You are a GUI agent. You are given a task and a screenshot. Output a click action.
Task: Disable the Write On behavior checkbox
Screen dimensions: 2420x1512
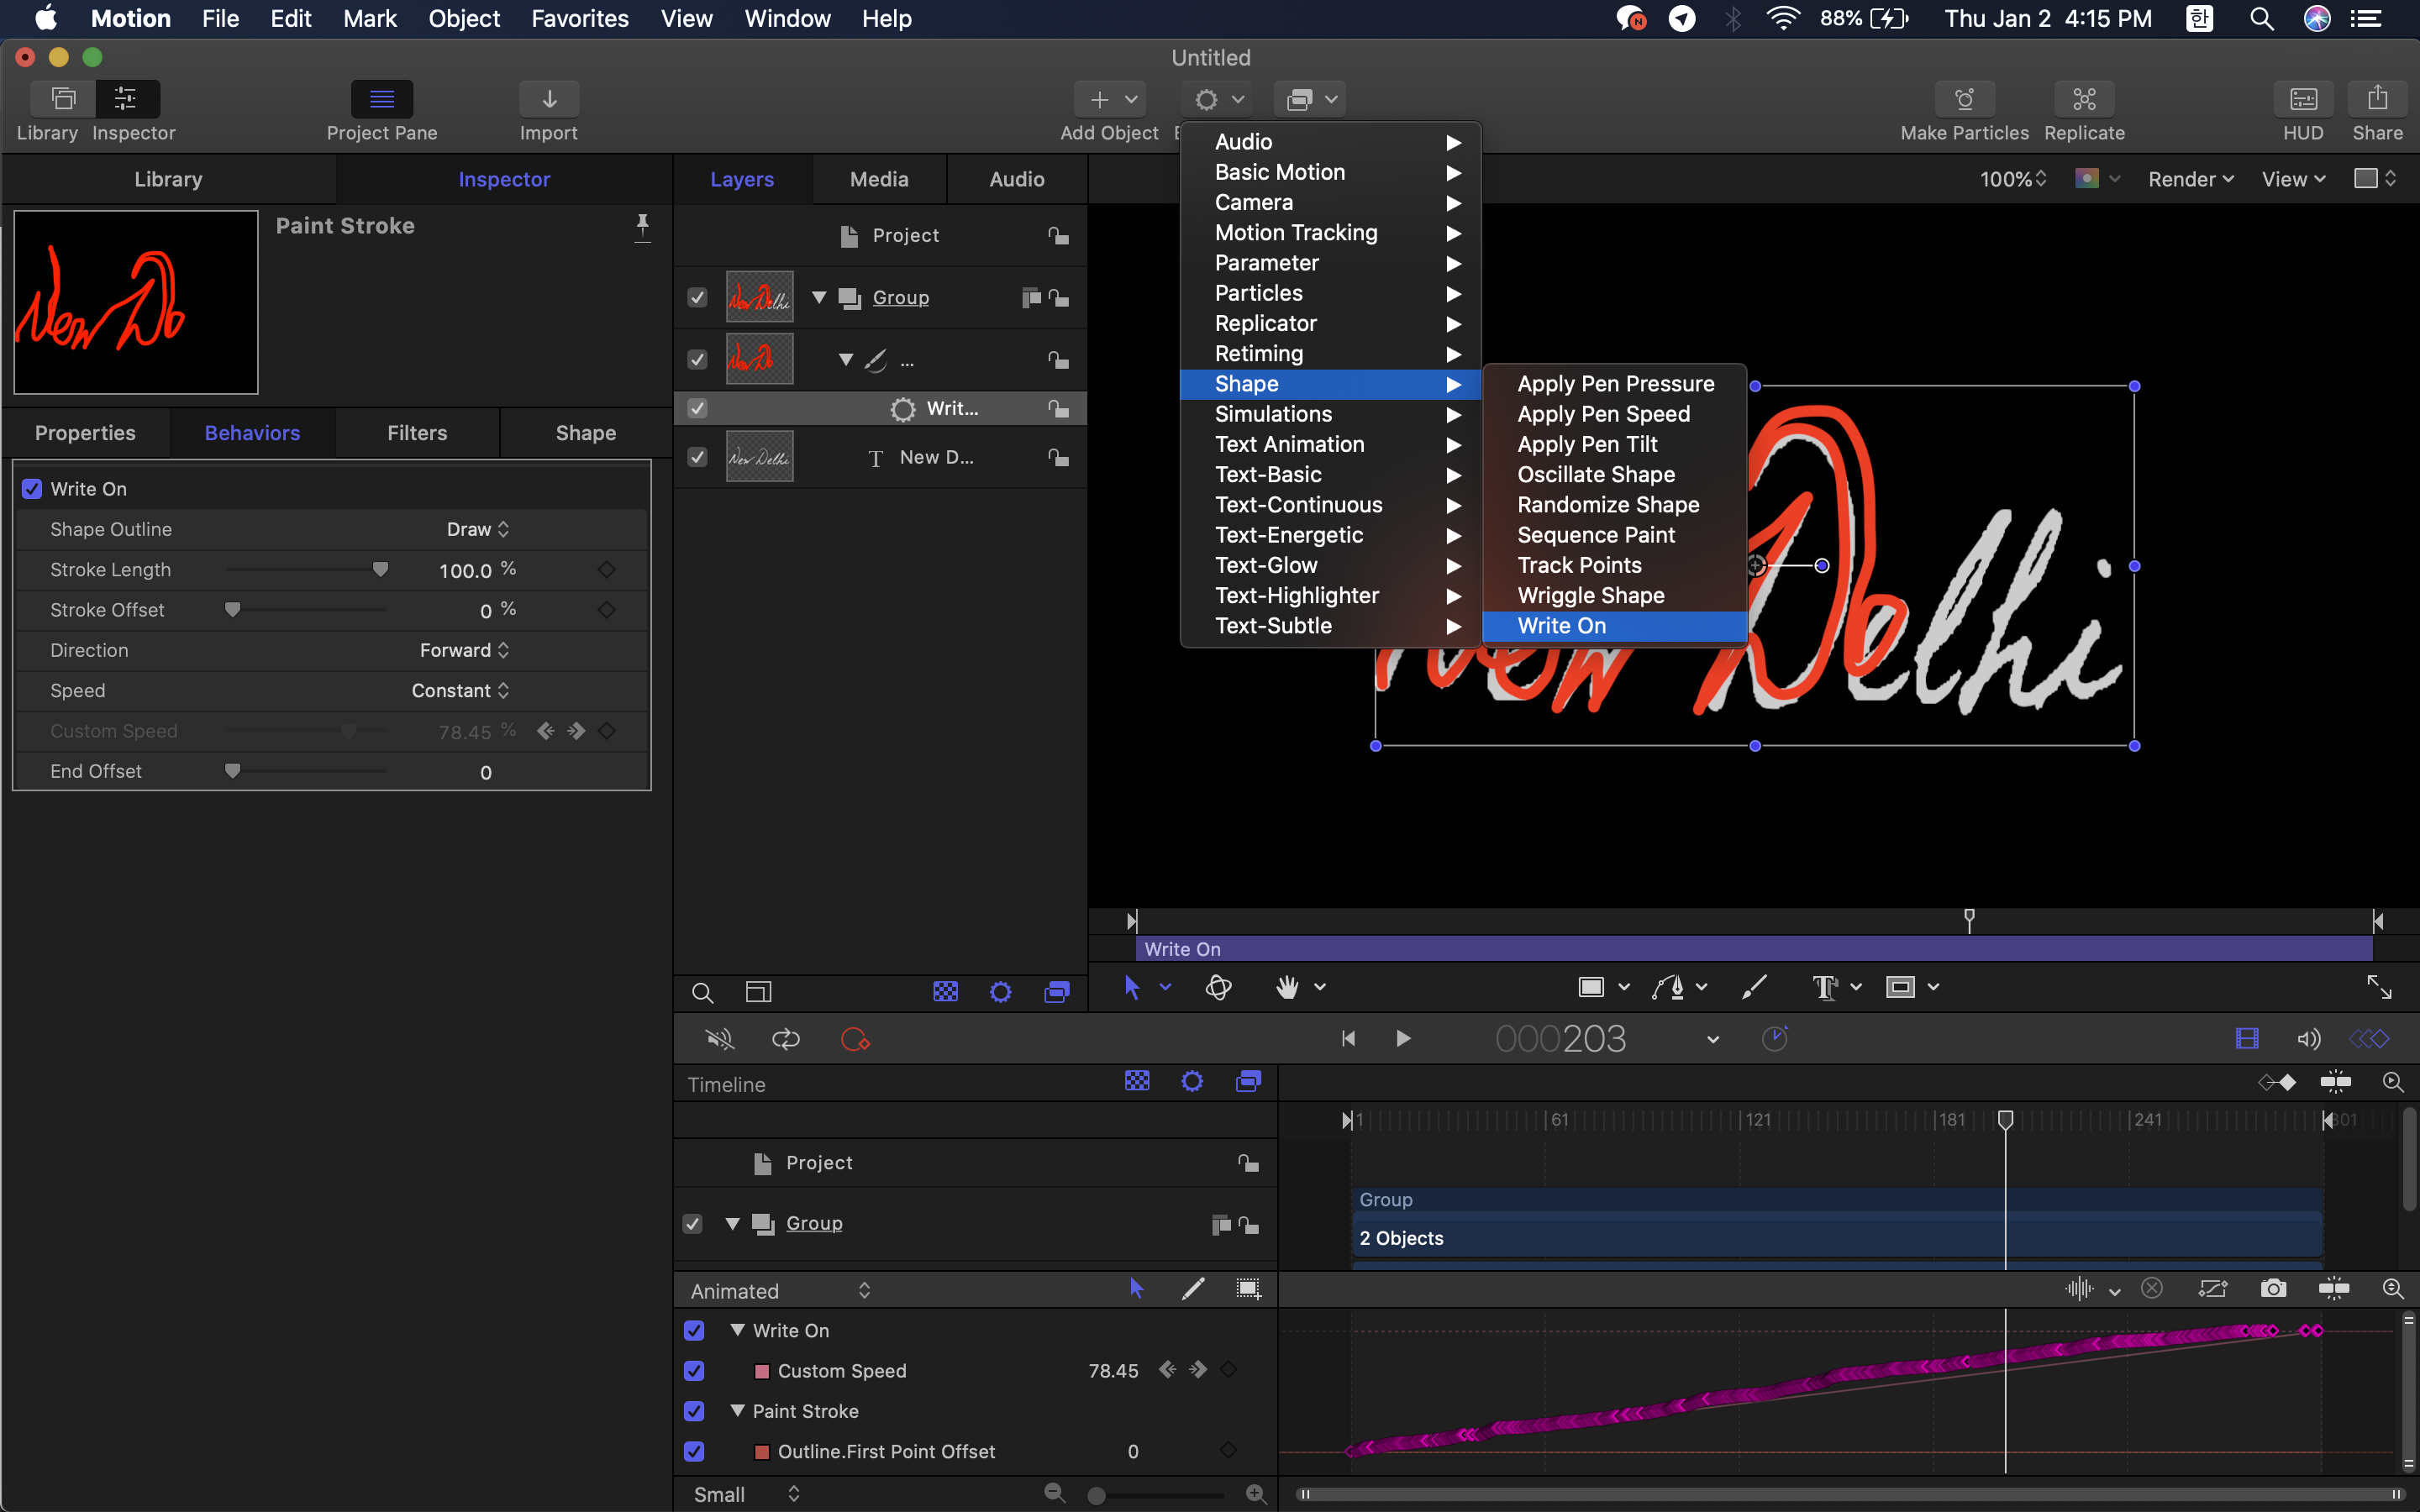point(32,489)
